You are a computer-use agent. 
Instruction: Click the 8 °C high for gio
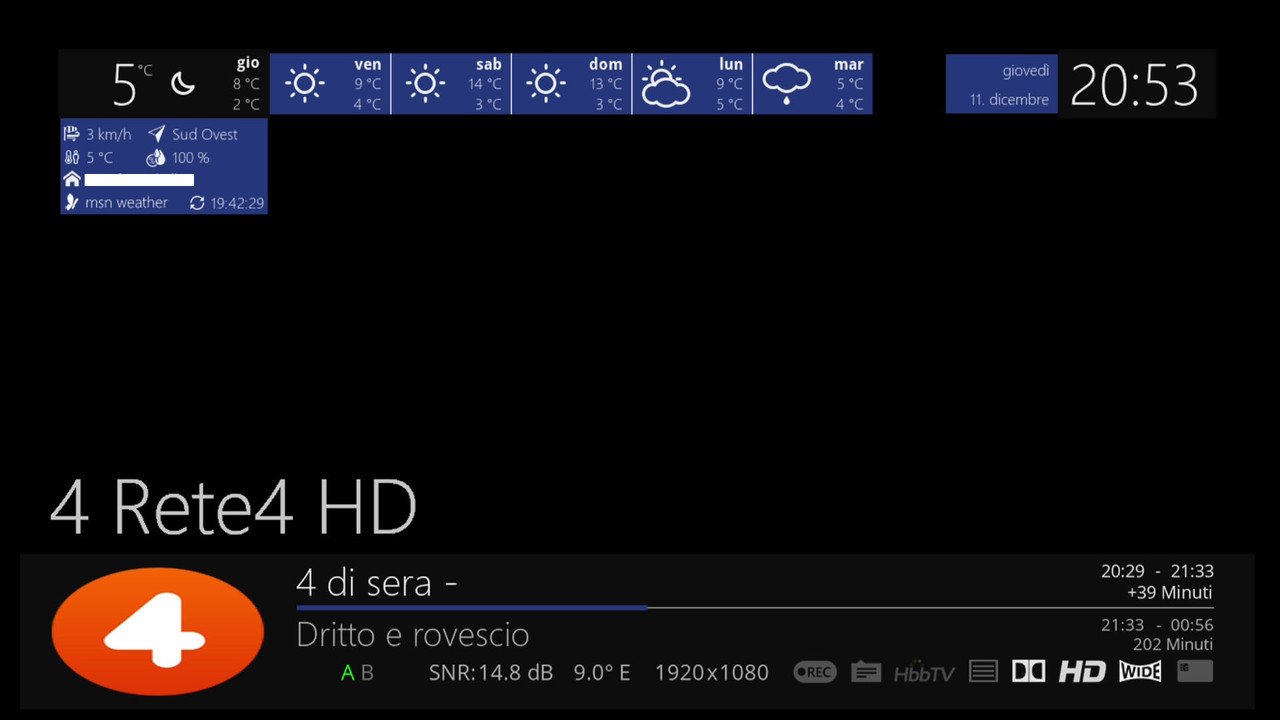pos(246,84)
